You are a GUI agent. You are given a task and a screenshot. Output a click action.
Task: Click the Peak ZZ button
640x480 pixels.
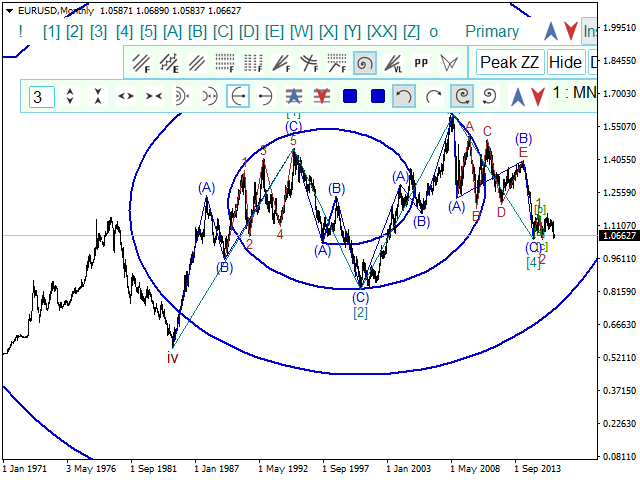[x=510, y=62]
